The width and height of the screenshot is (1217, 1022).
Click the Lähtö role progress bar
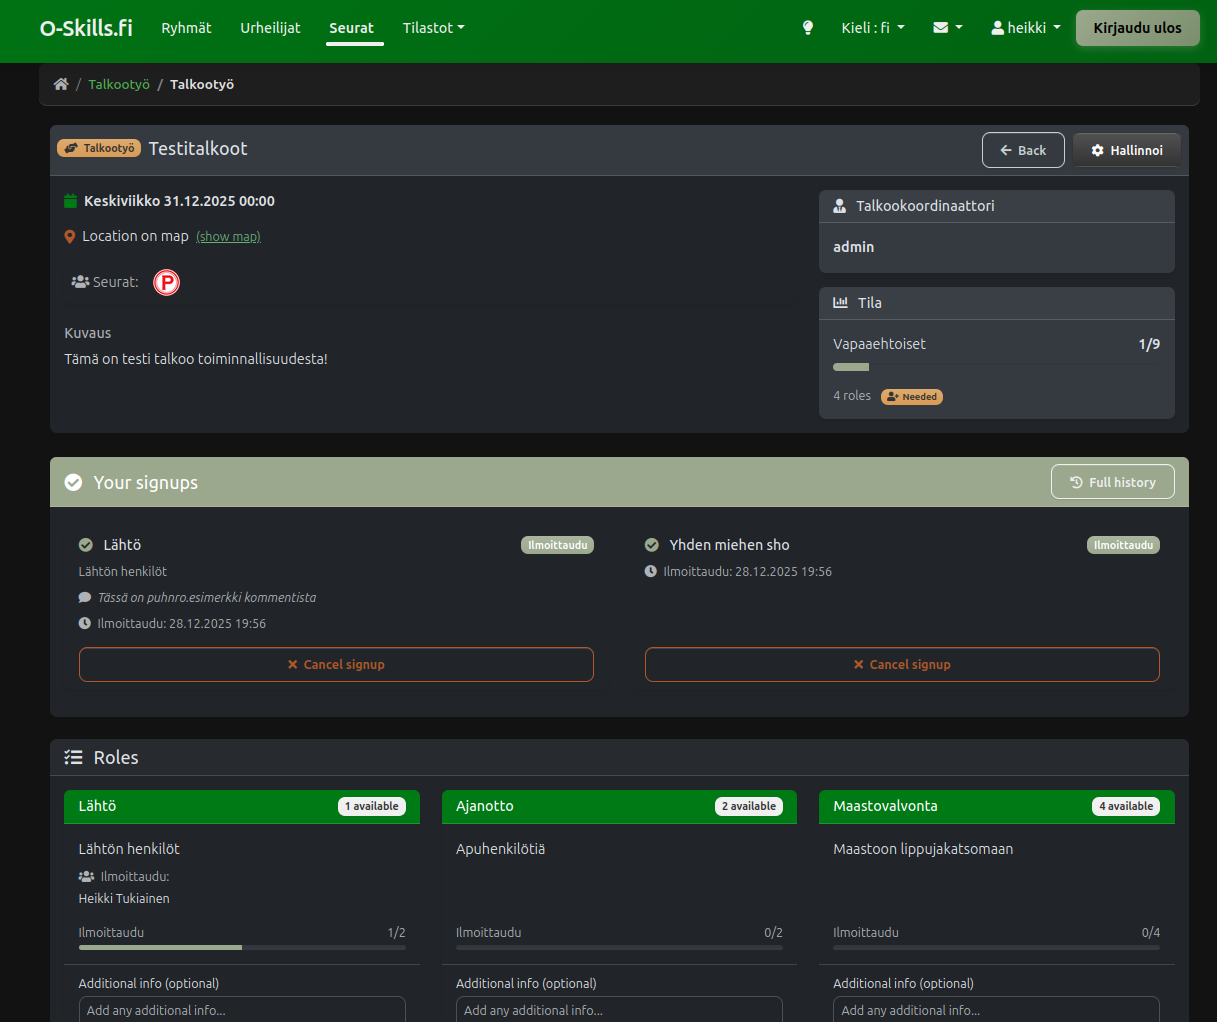(x=242, y=947)
